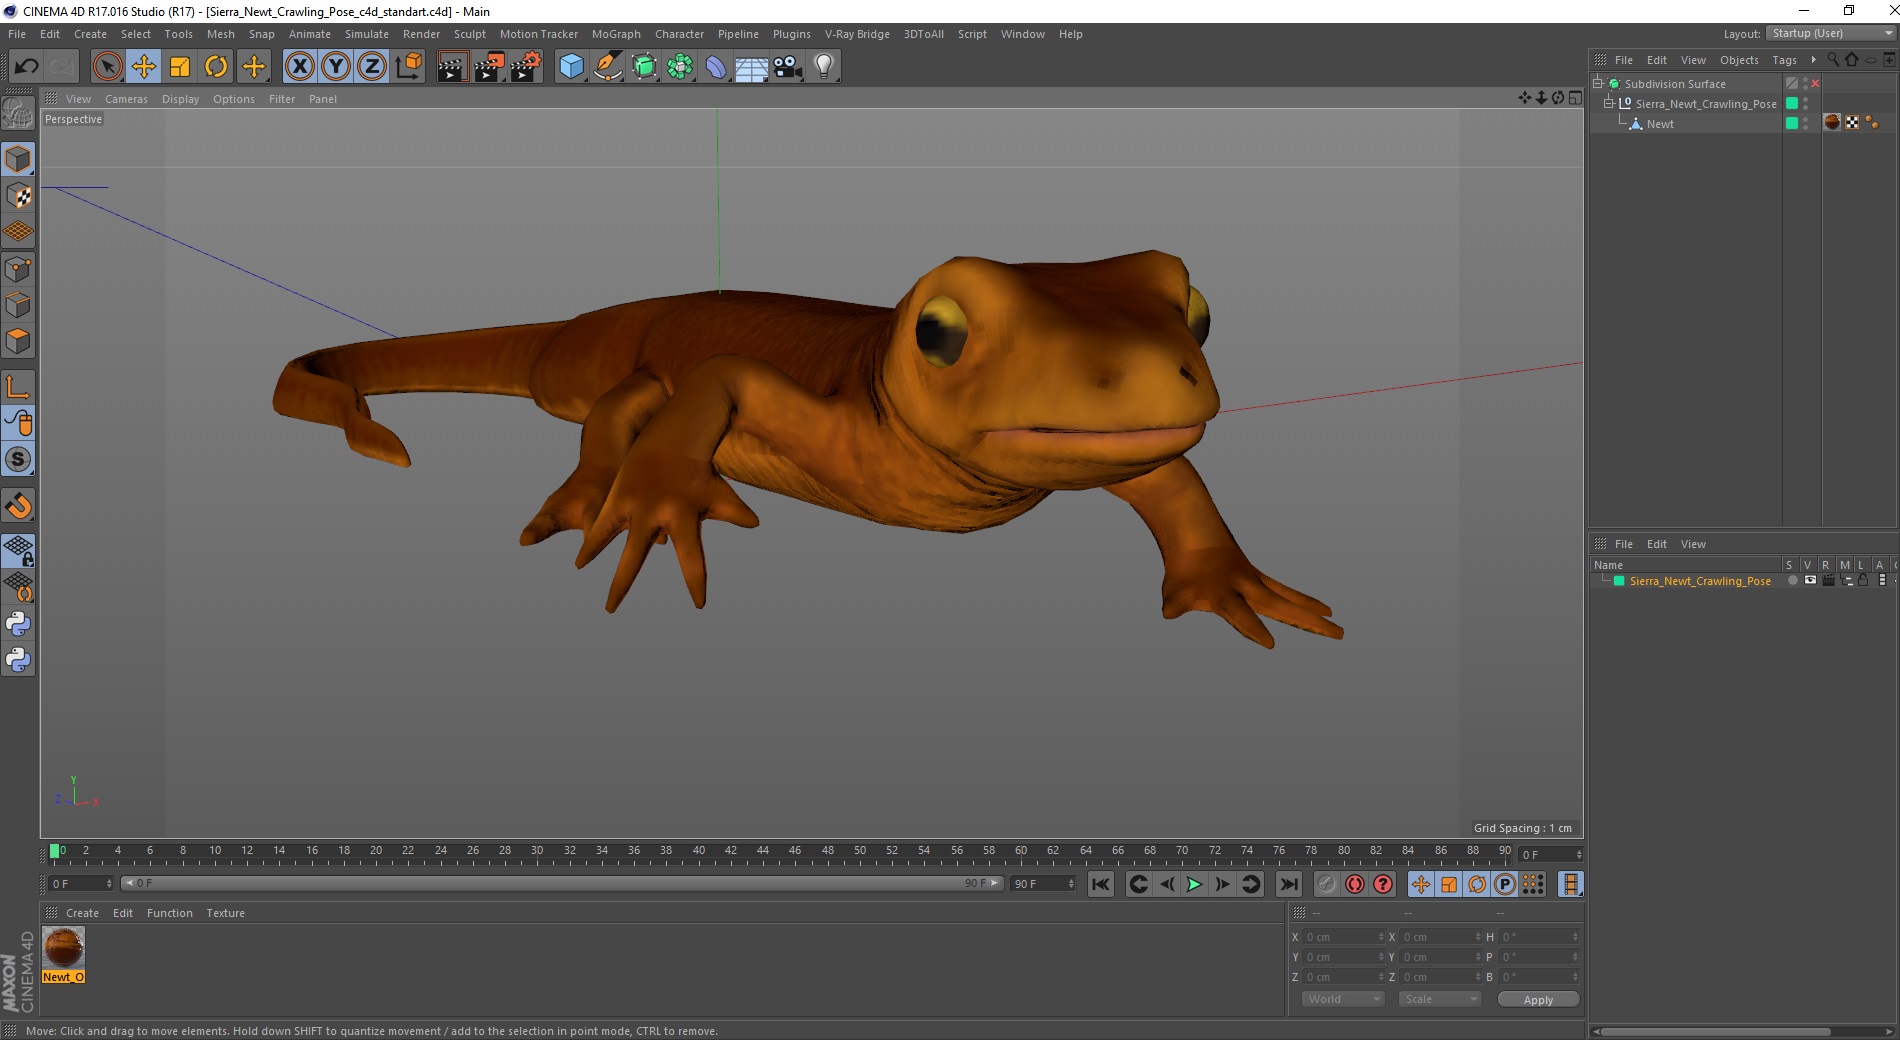Open the deformer (Bend) icon
Viewport: 1900px width, 1040px height.
pyautogui.click(x=716, y=67)
